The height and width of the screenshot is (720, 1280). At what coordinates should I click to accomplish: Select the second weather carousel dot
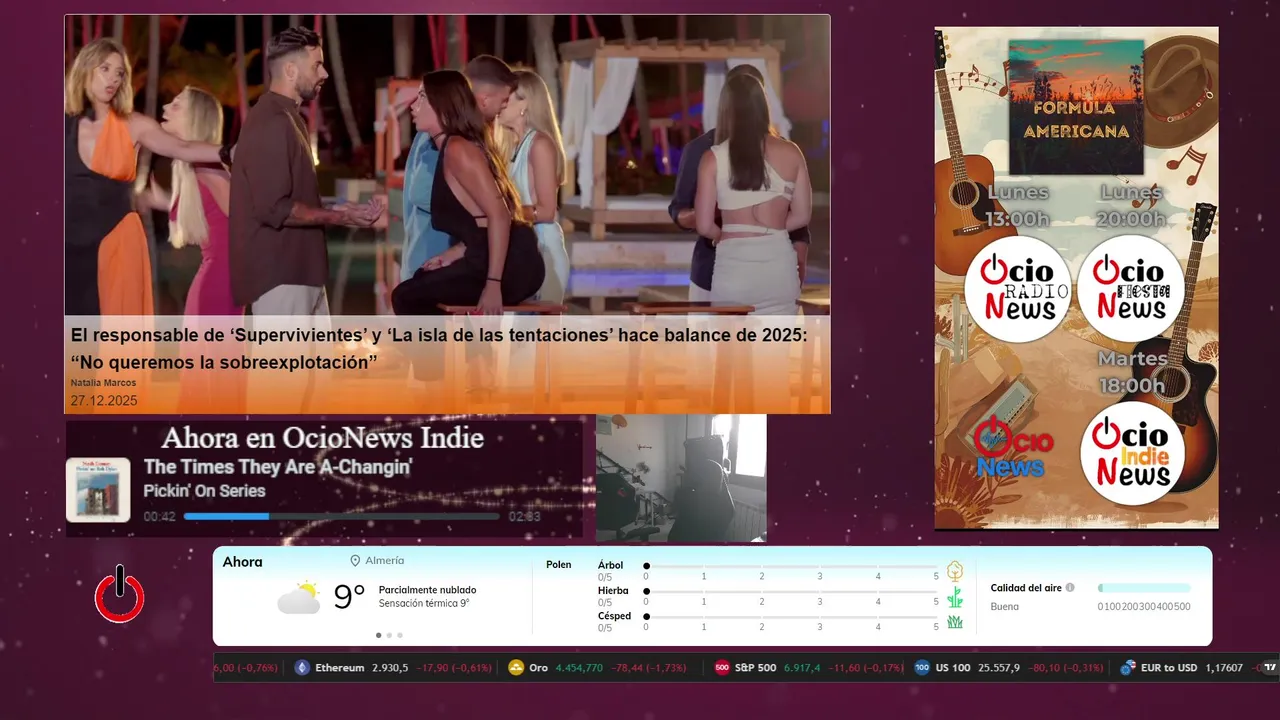point(389,635)
